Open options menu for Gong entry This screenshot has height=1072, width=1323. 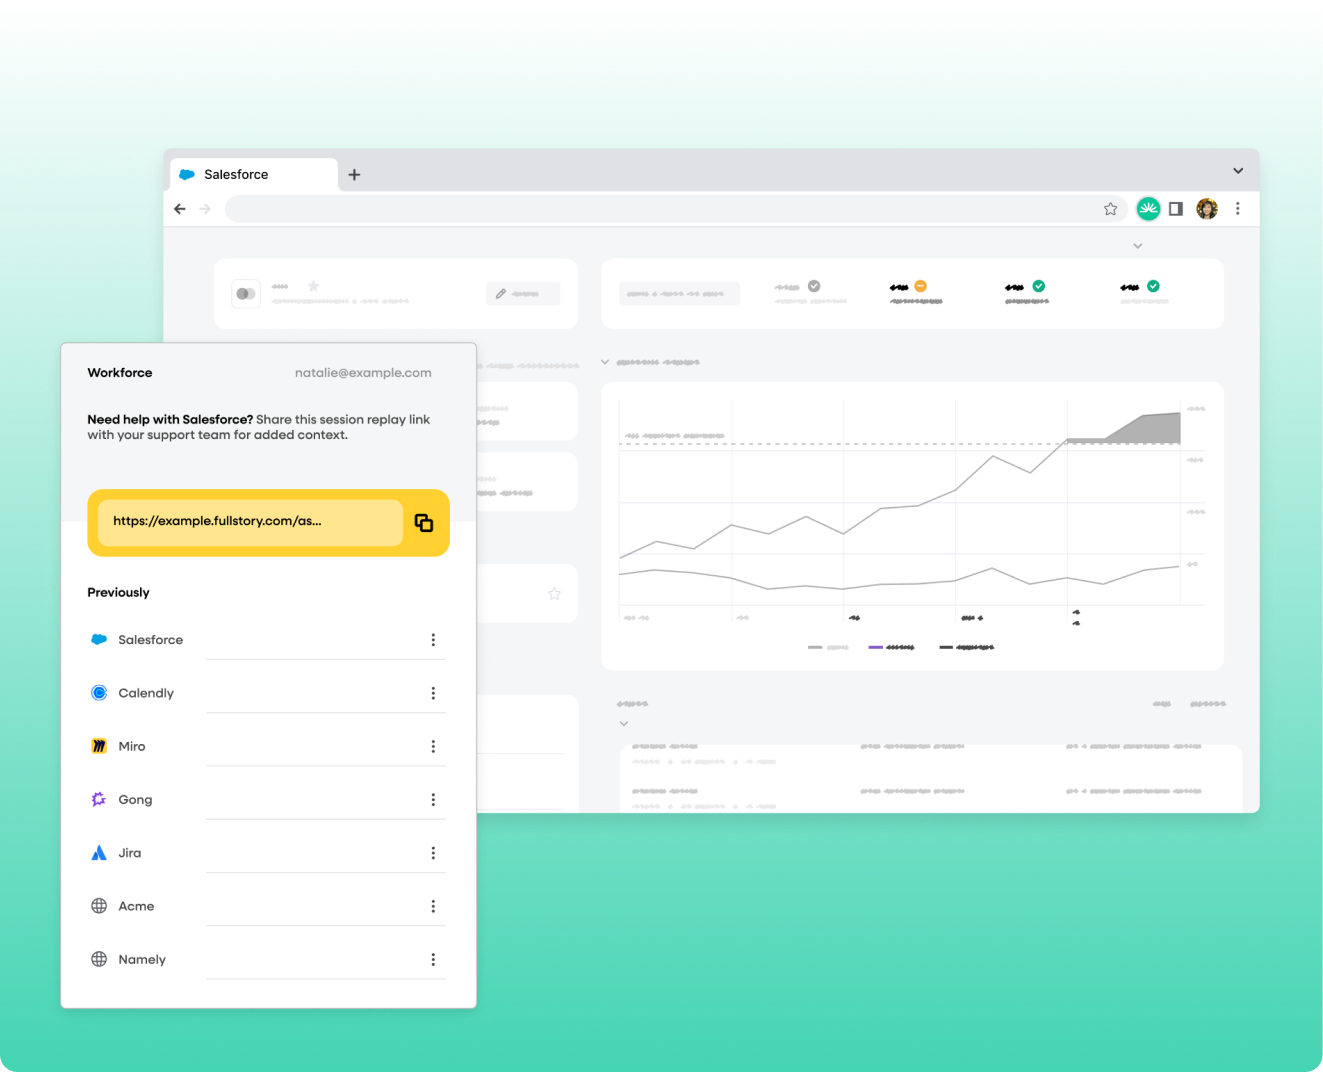[433, 800]
